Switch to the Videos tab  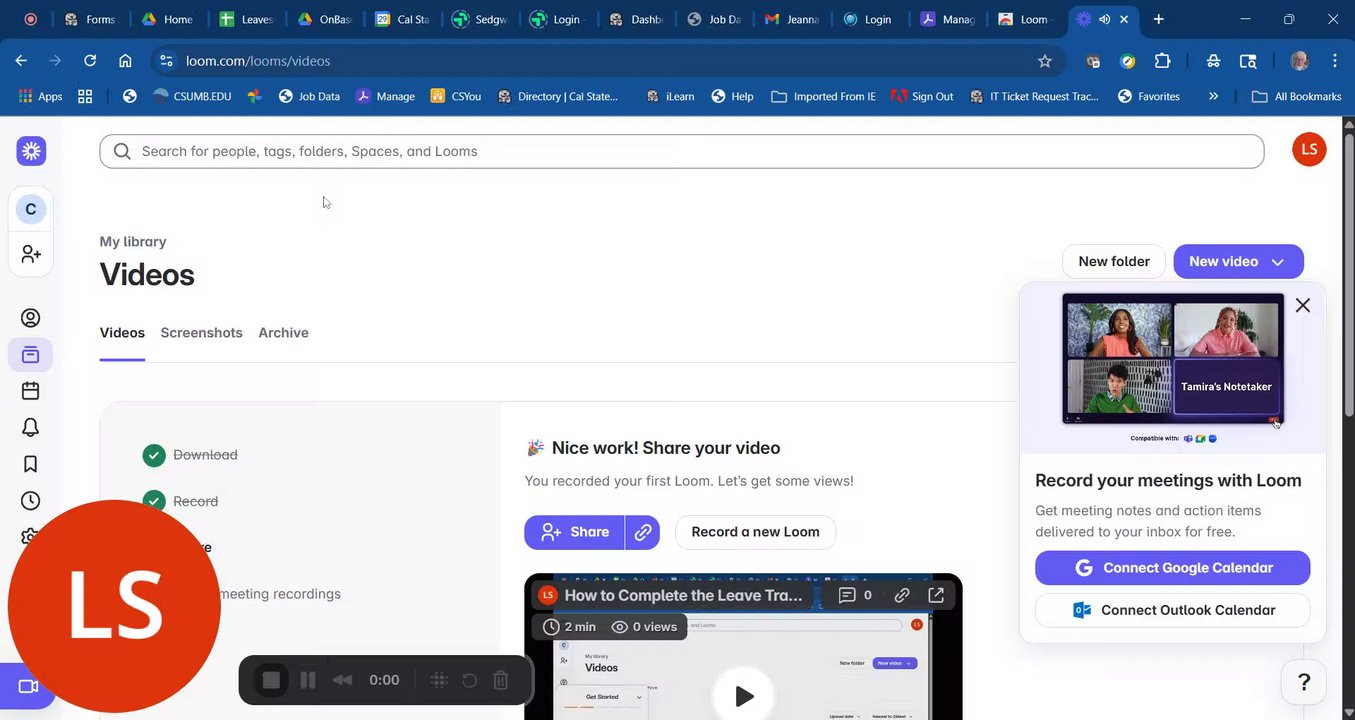(x=122, y=333)
